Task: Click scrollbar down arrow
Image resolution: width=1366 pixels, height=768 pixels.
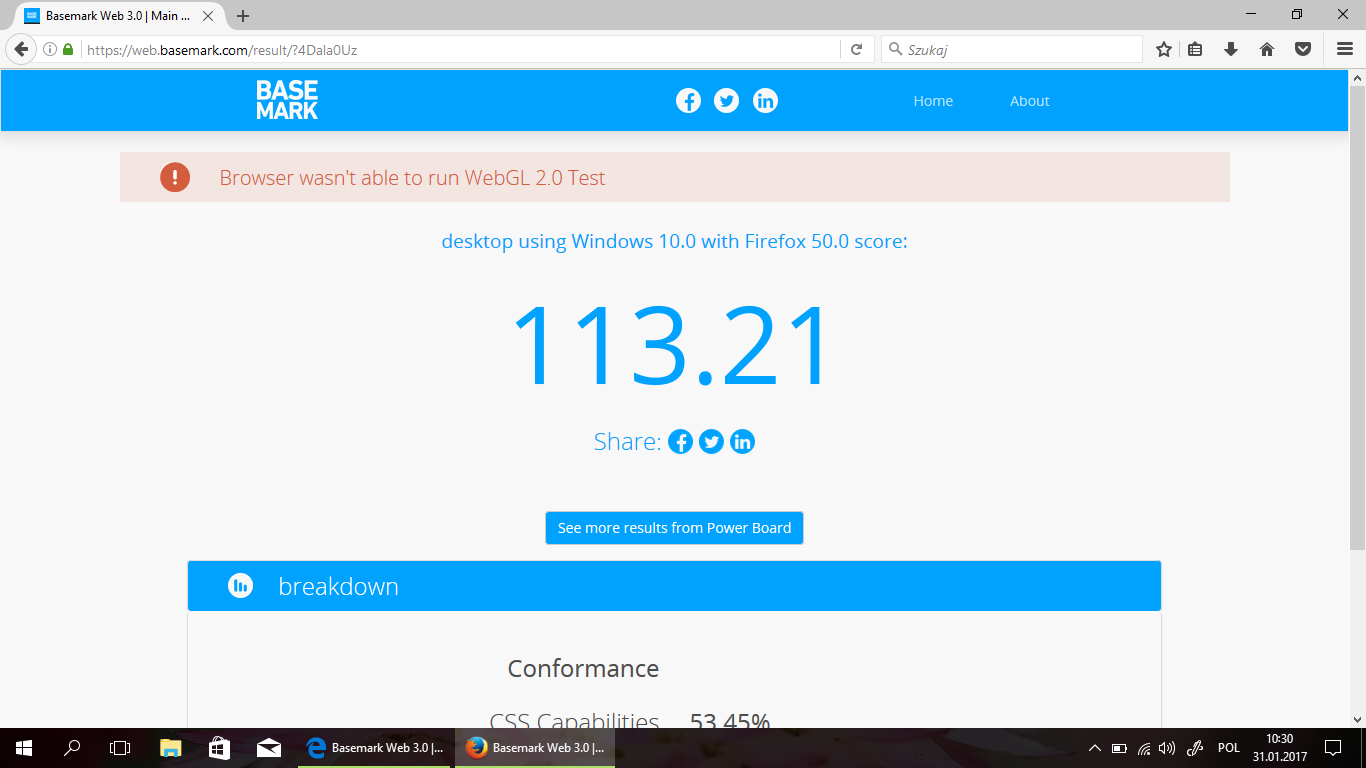Action: coord(1357,719)
